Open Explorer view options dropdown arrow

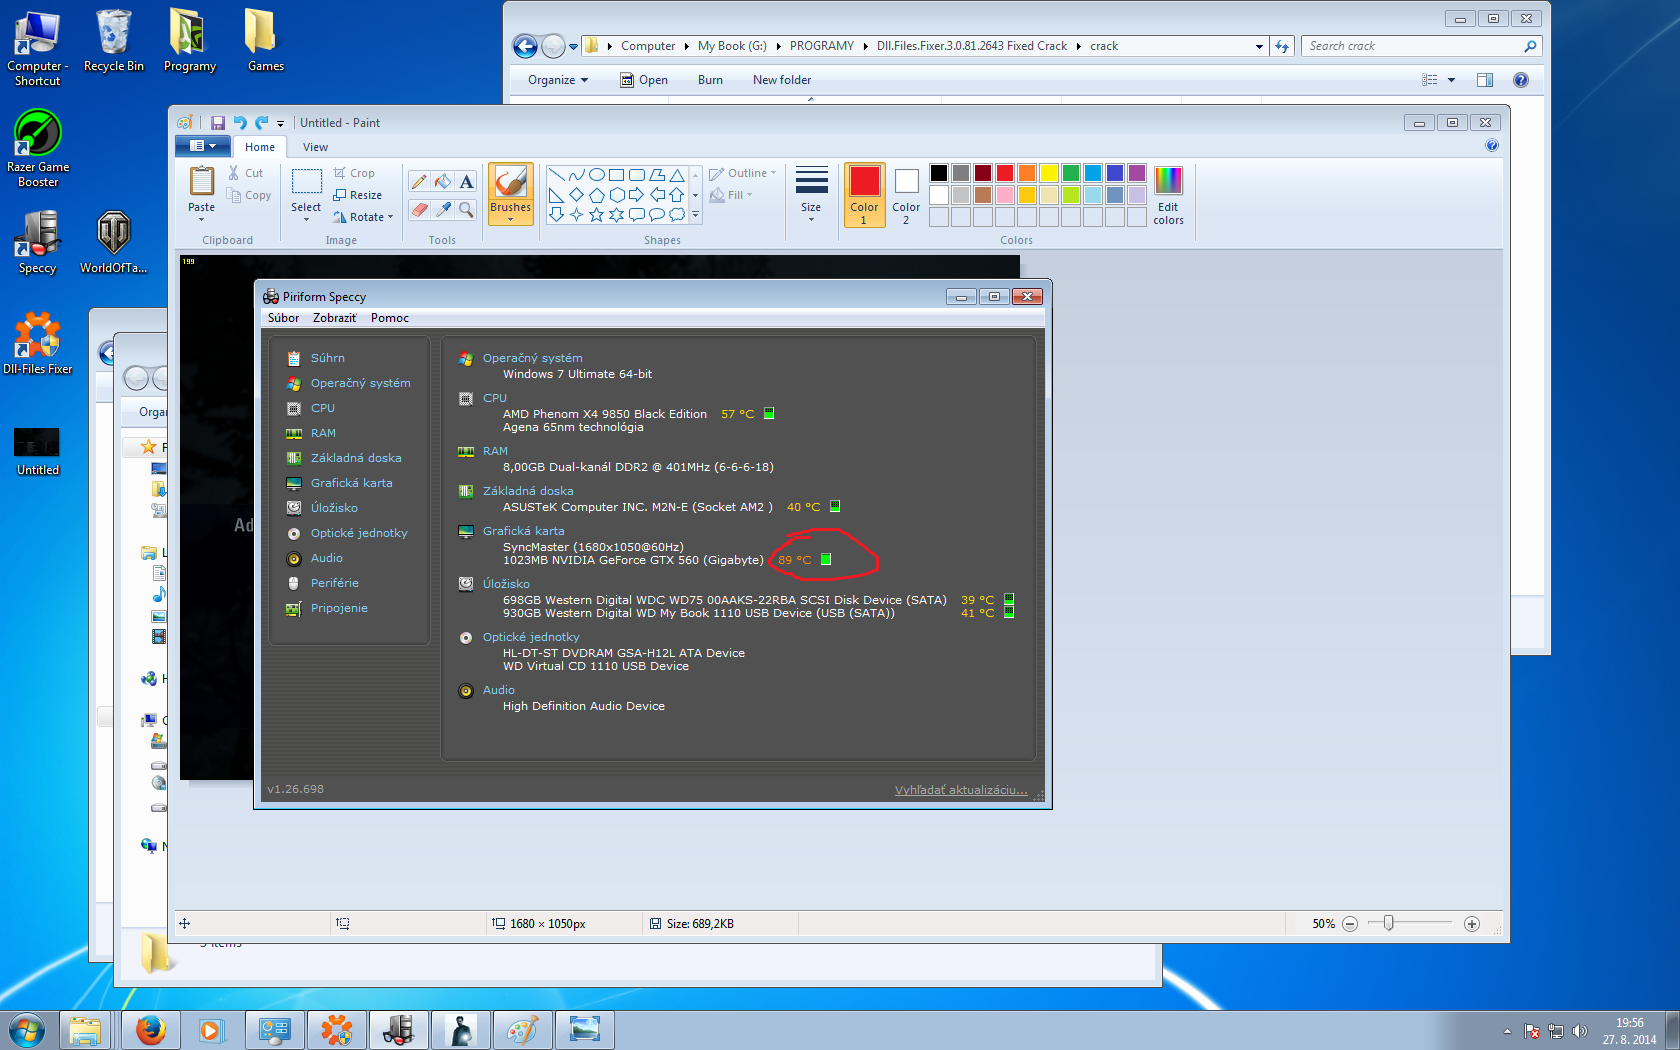tap(1451, 80)
